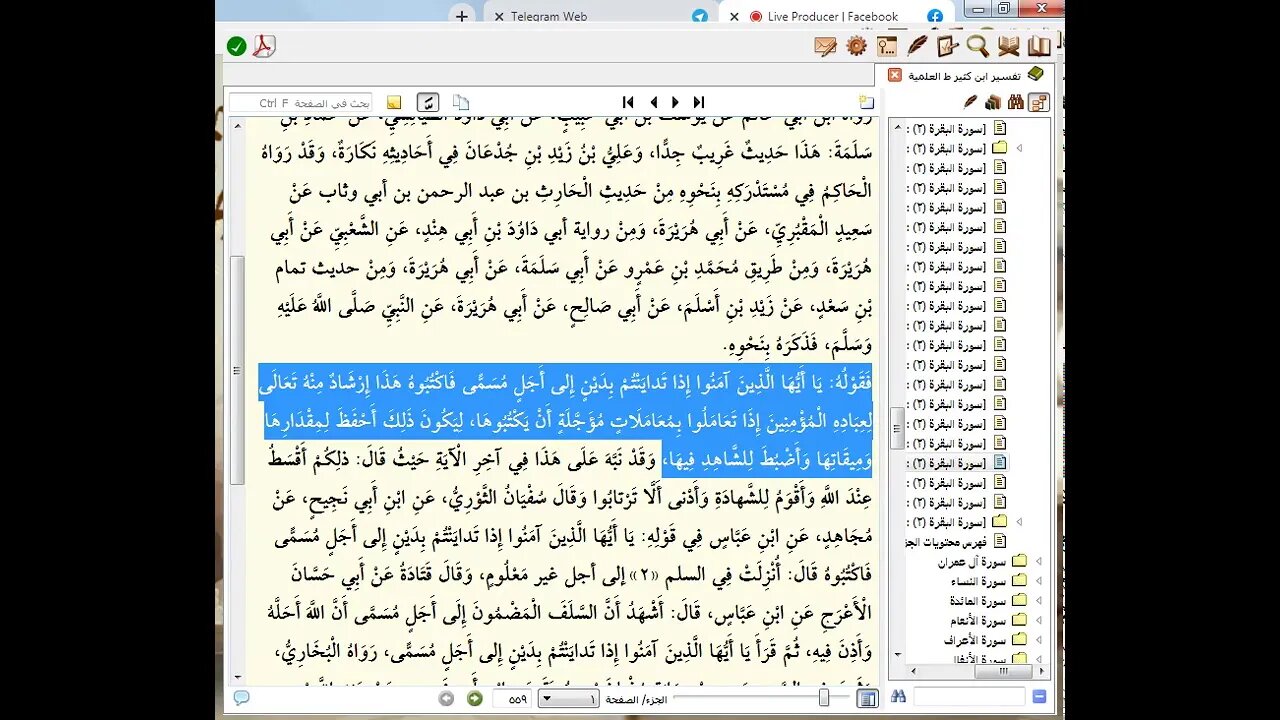Screen dimensions: 1280x720
Task: Expand the سورة الأعراف folder
Action: [x=1038, y=640]
